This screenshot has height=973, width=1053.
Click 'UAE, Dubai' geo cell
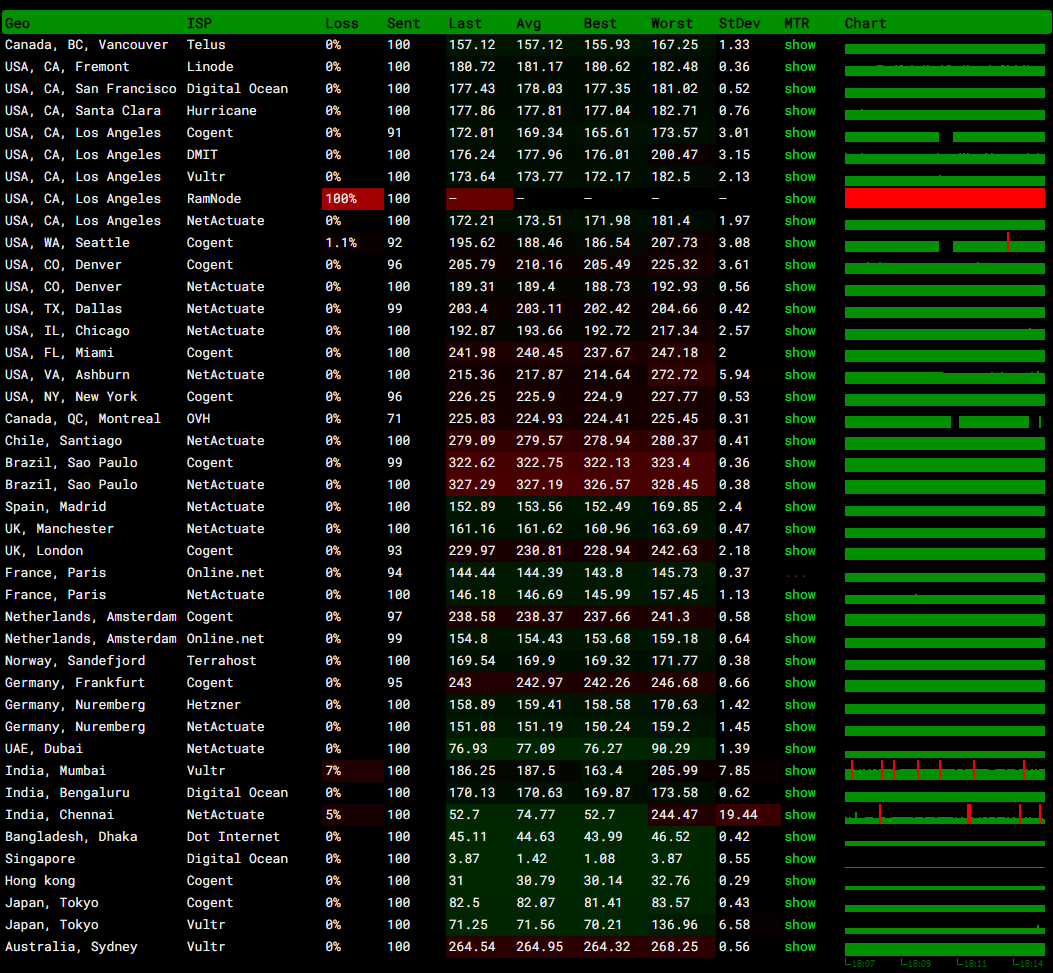(44, 749)
